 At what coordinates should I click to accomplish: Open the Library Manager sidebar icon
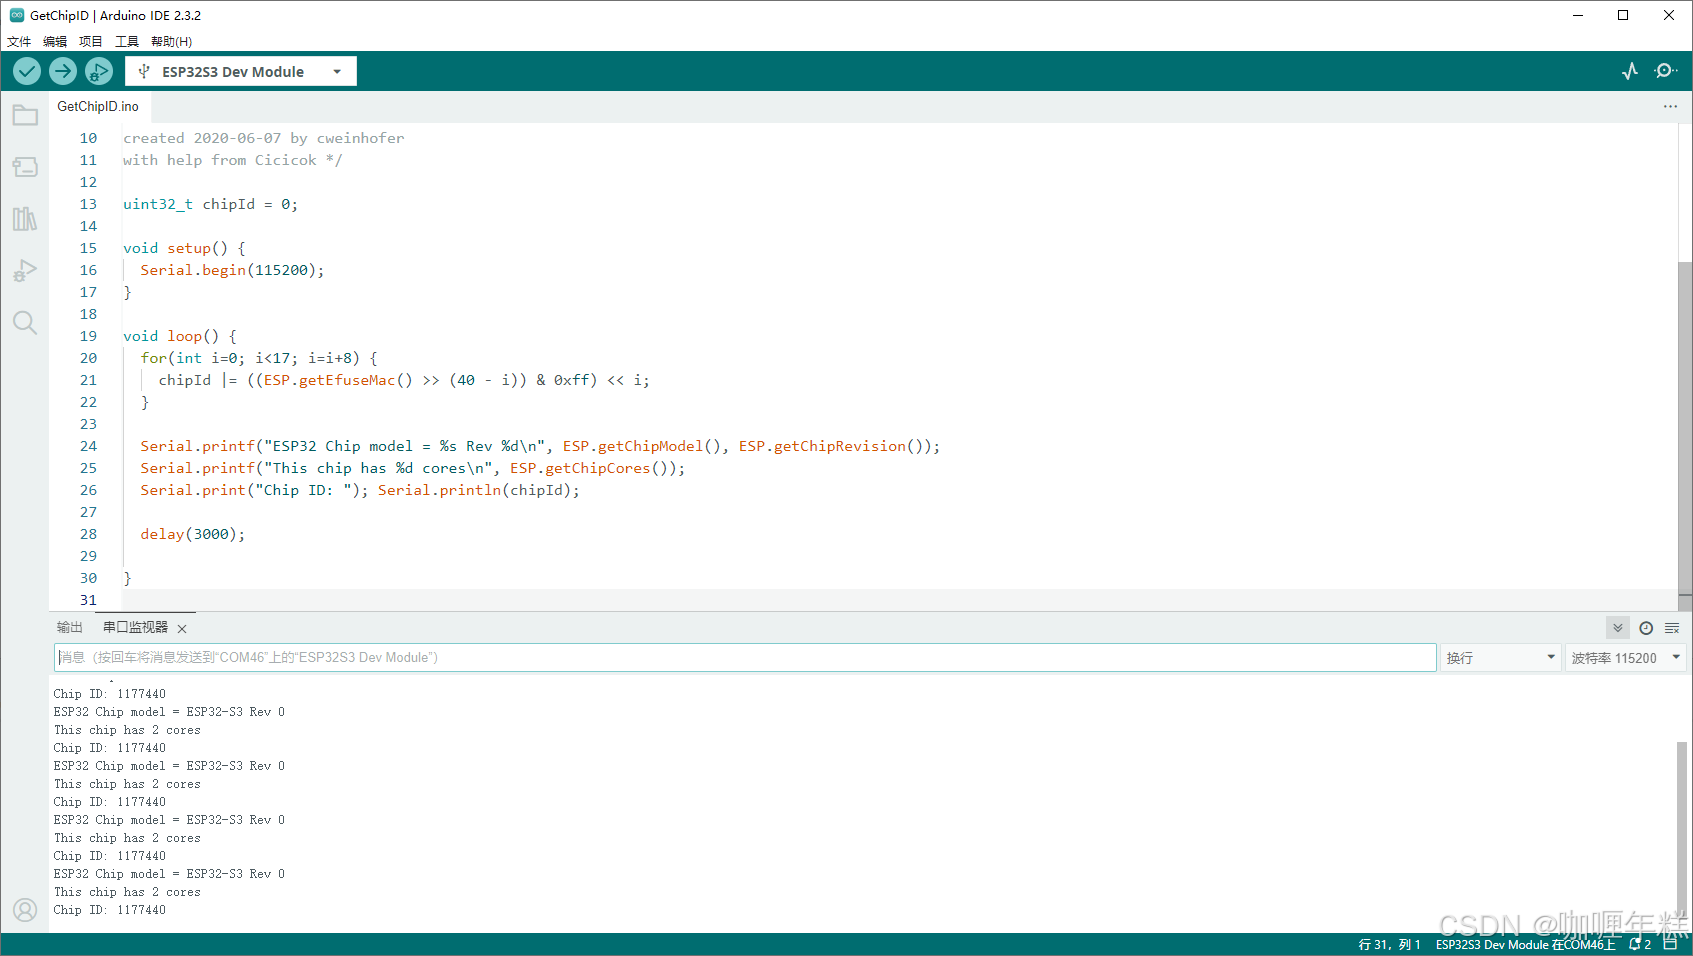coord(25,219)
